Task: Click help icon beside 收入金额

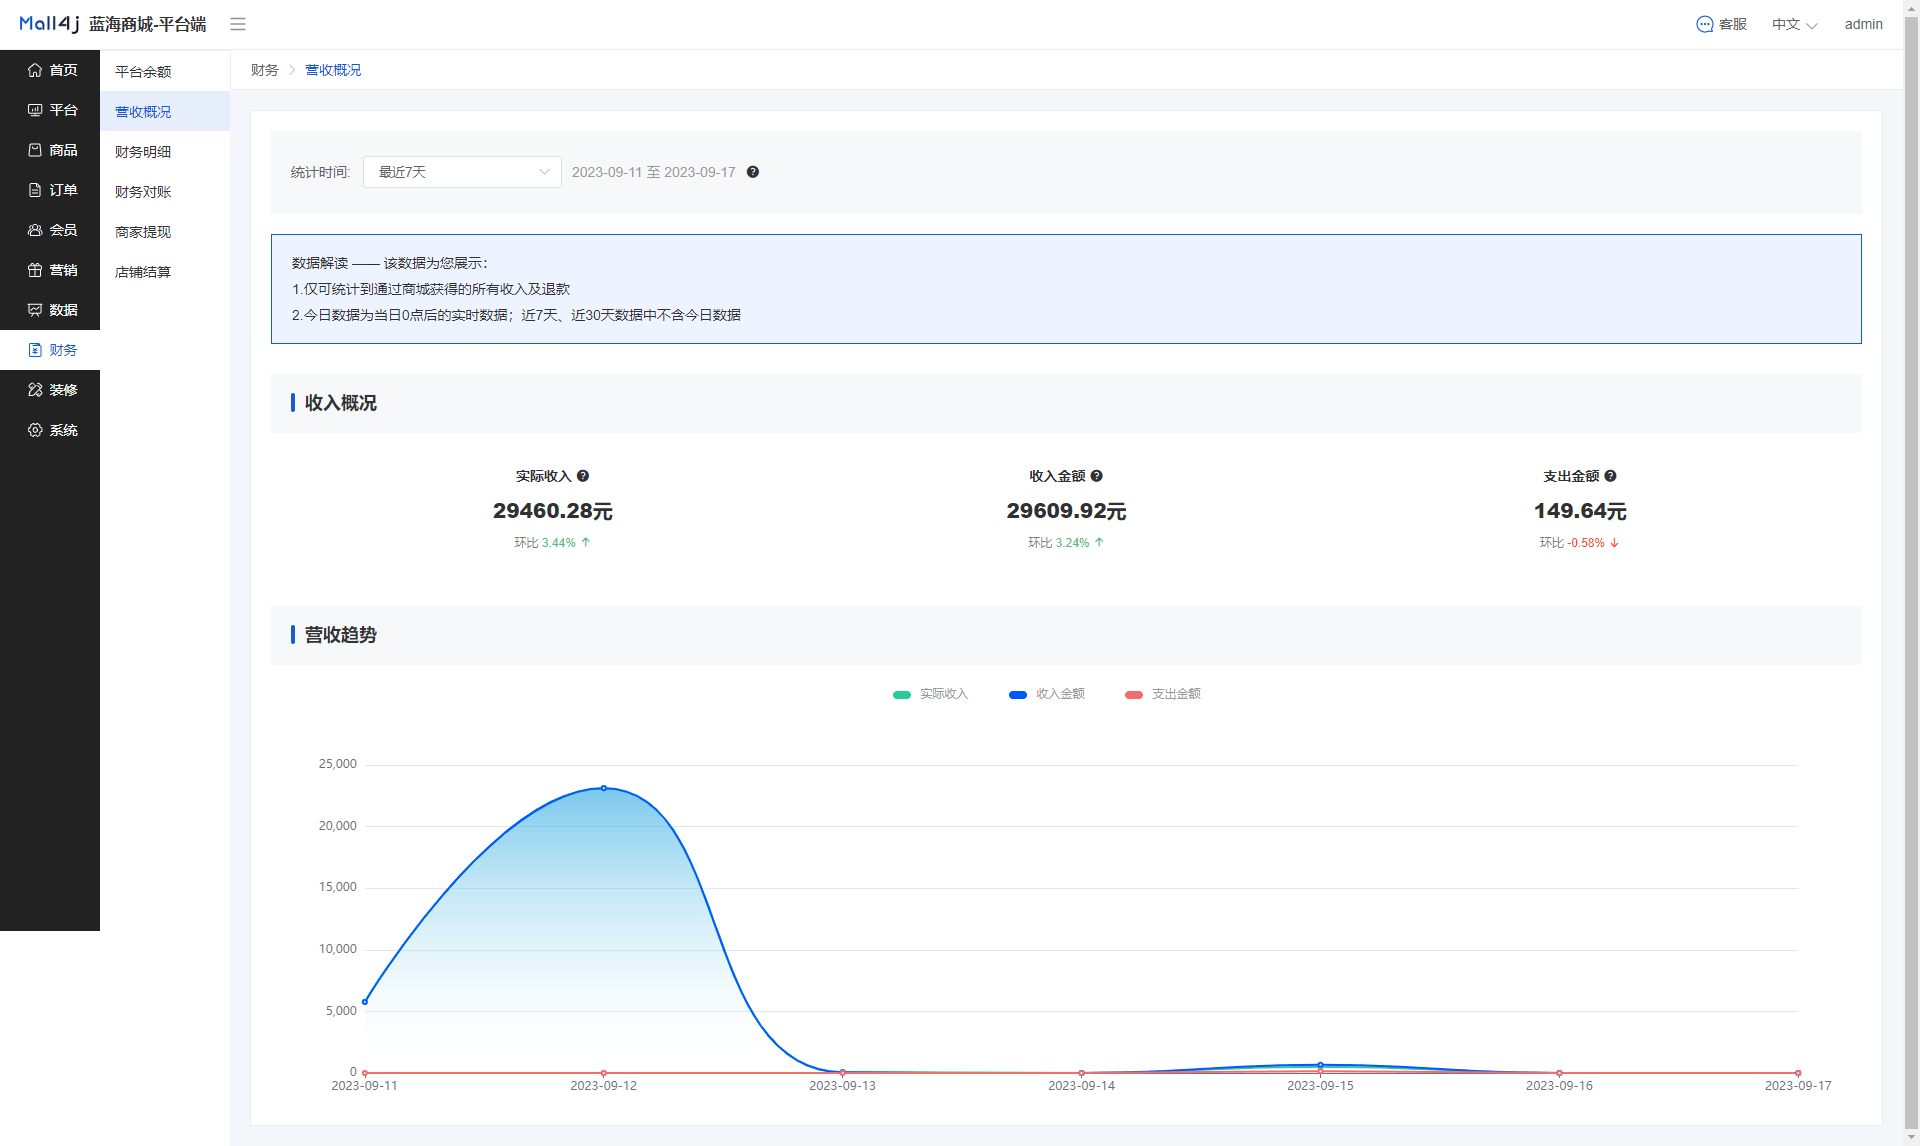Action: point(1097,476)
